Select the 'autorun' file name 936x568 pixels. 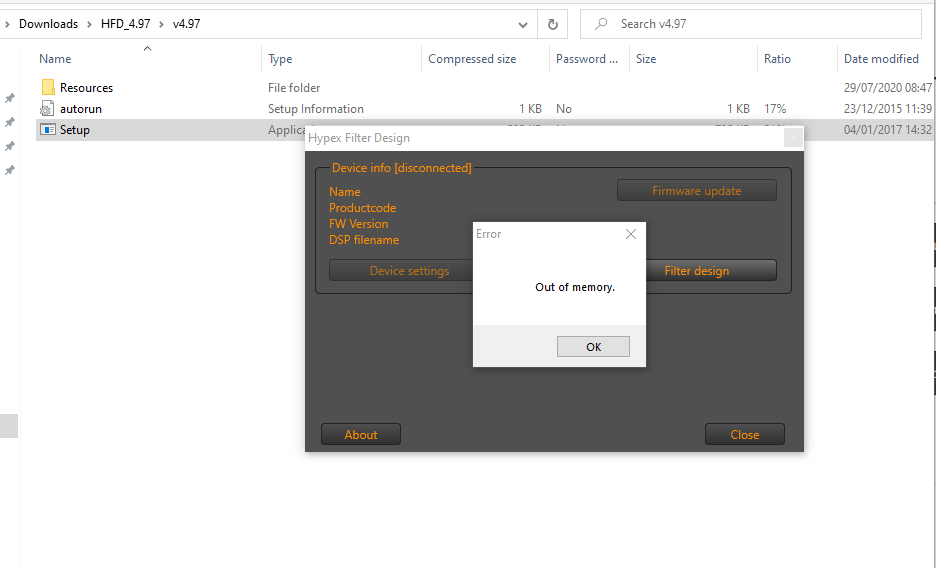click(81, 109)
